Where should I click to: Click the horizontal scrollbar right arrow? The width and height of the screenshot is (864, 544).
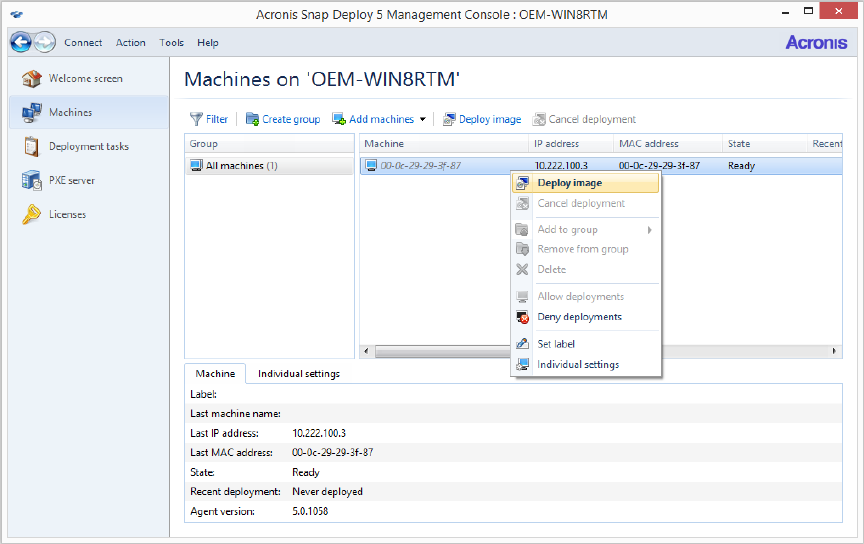pos(834,351)
